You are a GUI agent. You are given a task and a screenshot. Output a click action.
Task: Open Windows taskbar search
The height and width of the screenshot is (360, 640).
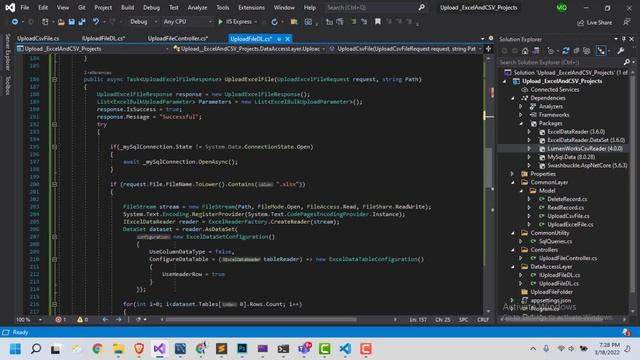tap(36, 349)
